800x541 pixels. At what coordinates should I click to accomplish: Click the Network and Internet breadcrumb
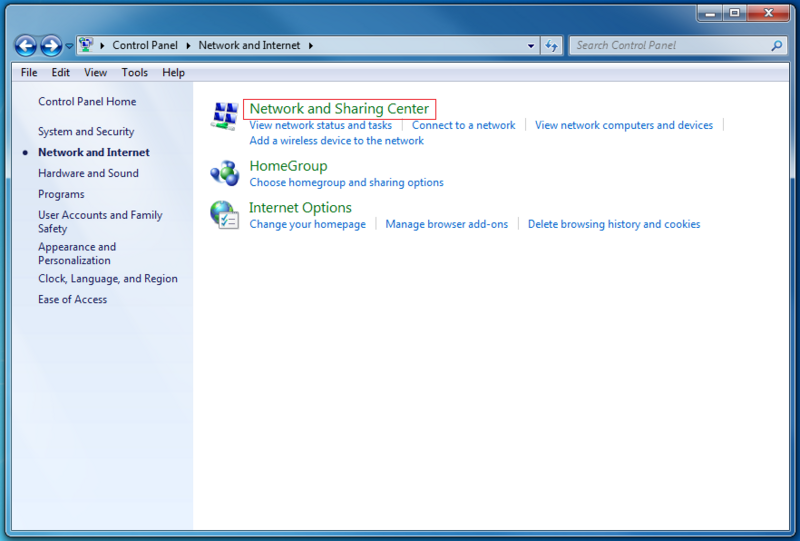(x=249, y=45)
